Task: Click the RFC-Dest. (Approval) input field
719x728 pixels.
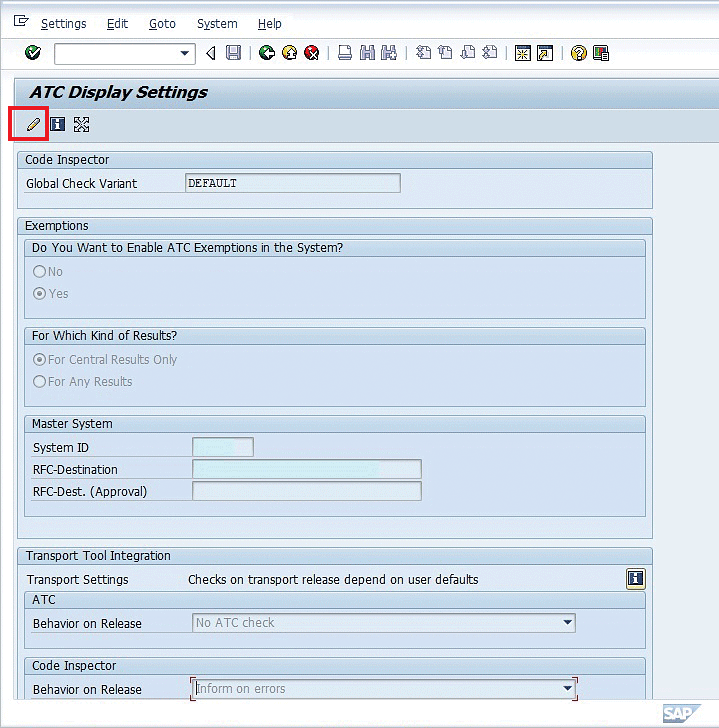Action: [x=306, y=491]
